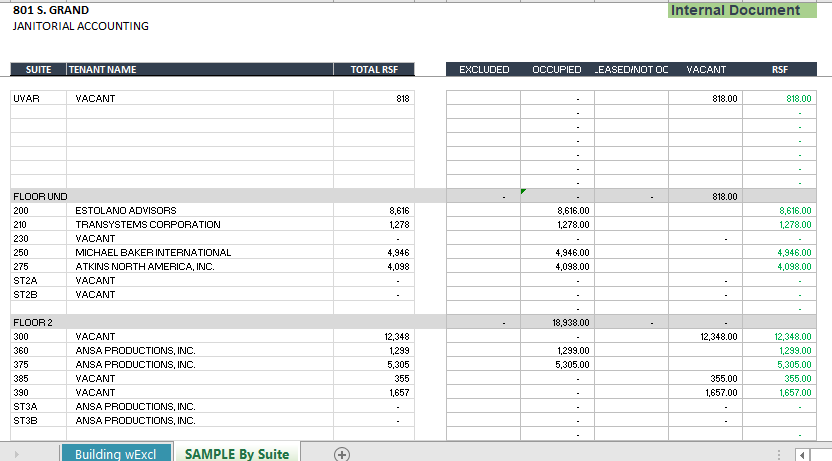
Task: Select the TRANSYSTEMS CORPORATION tenant cell
Action: [200, 224]
